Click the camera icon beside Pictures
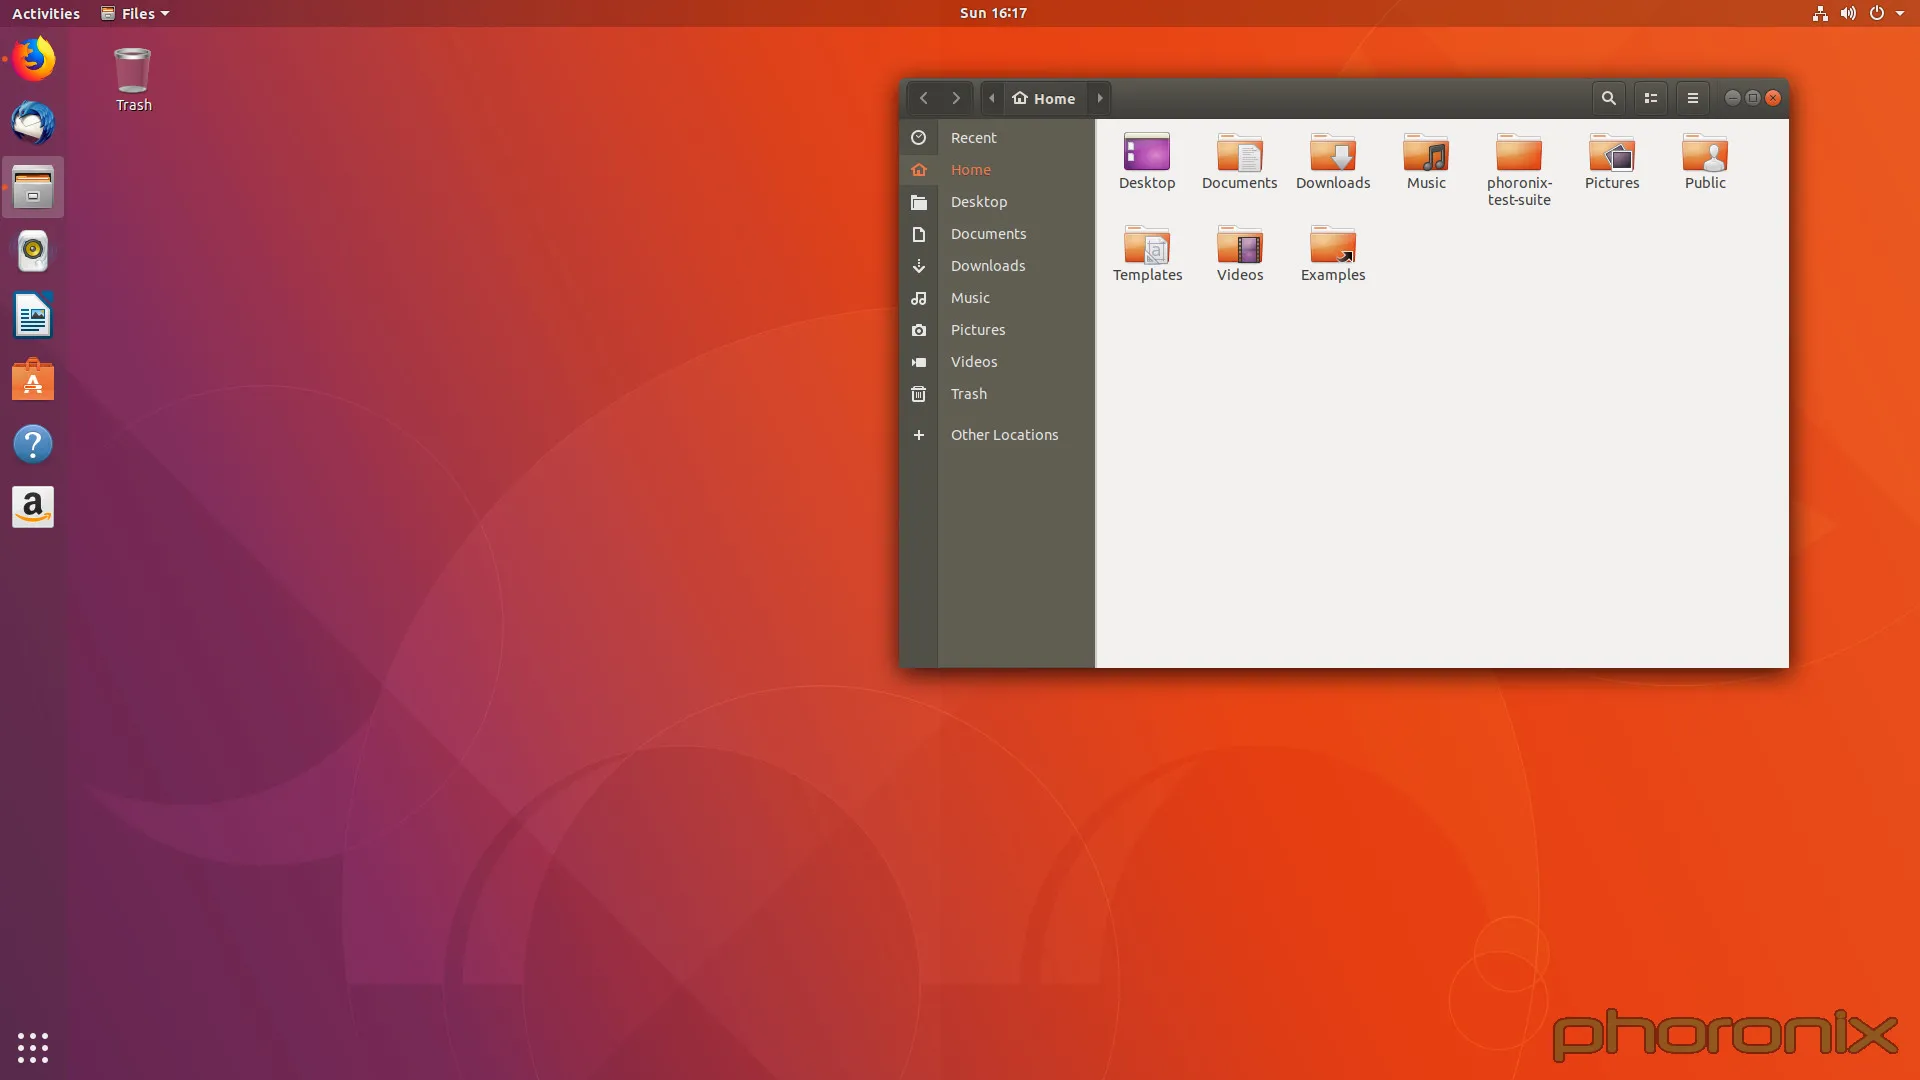The width and height of the screenshot is (1920, 1080). click(x=919, y=330)
